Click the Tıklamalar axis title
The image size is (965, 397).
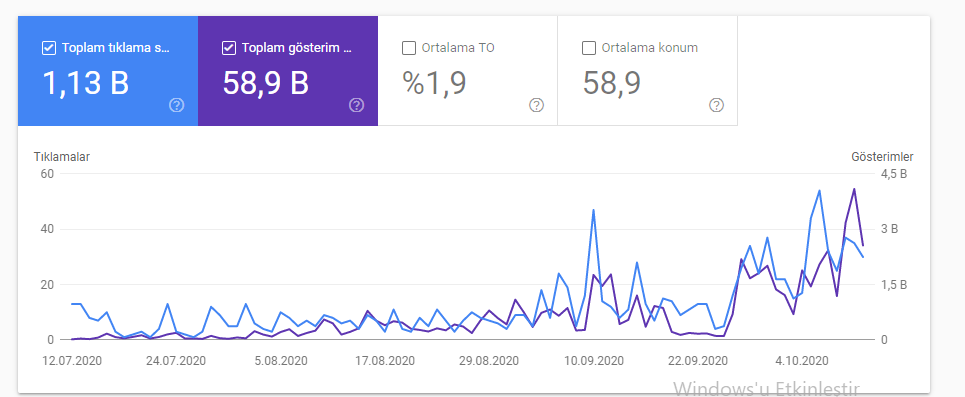tap(62, 157)
